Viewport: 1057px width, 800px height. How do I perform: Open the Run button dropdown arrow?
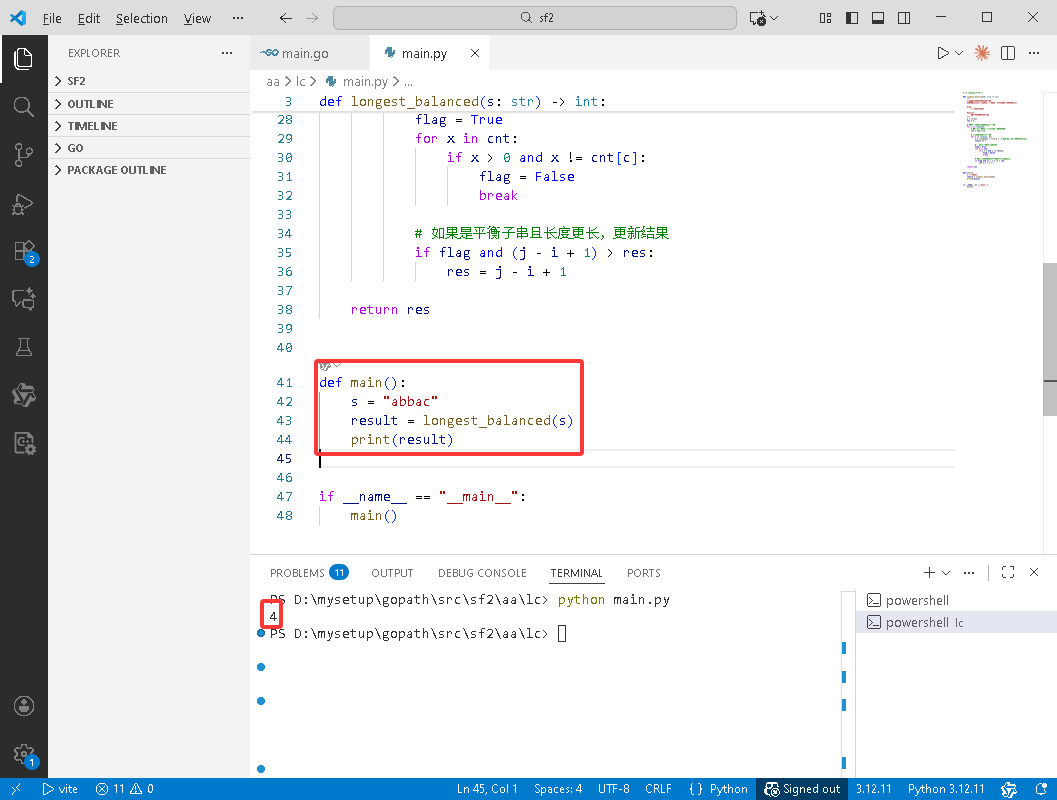(x=959, y=53)
